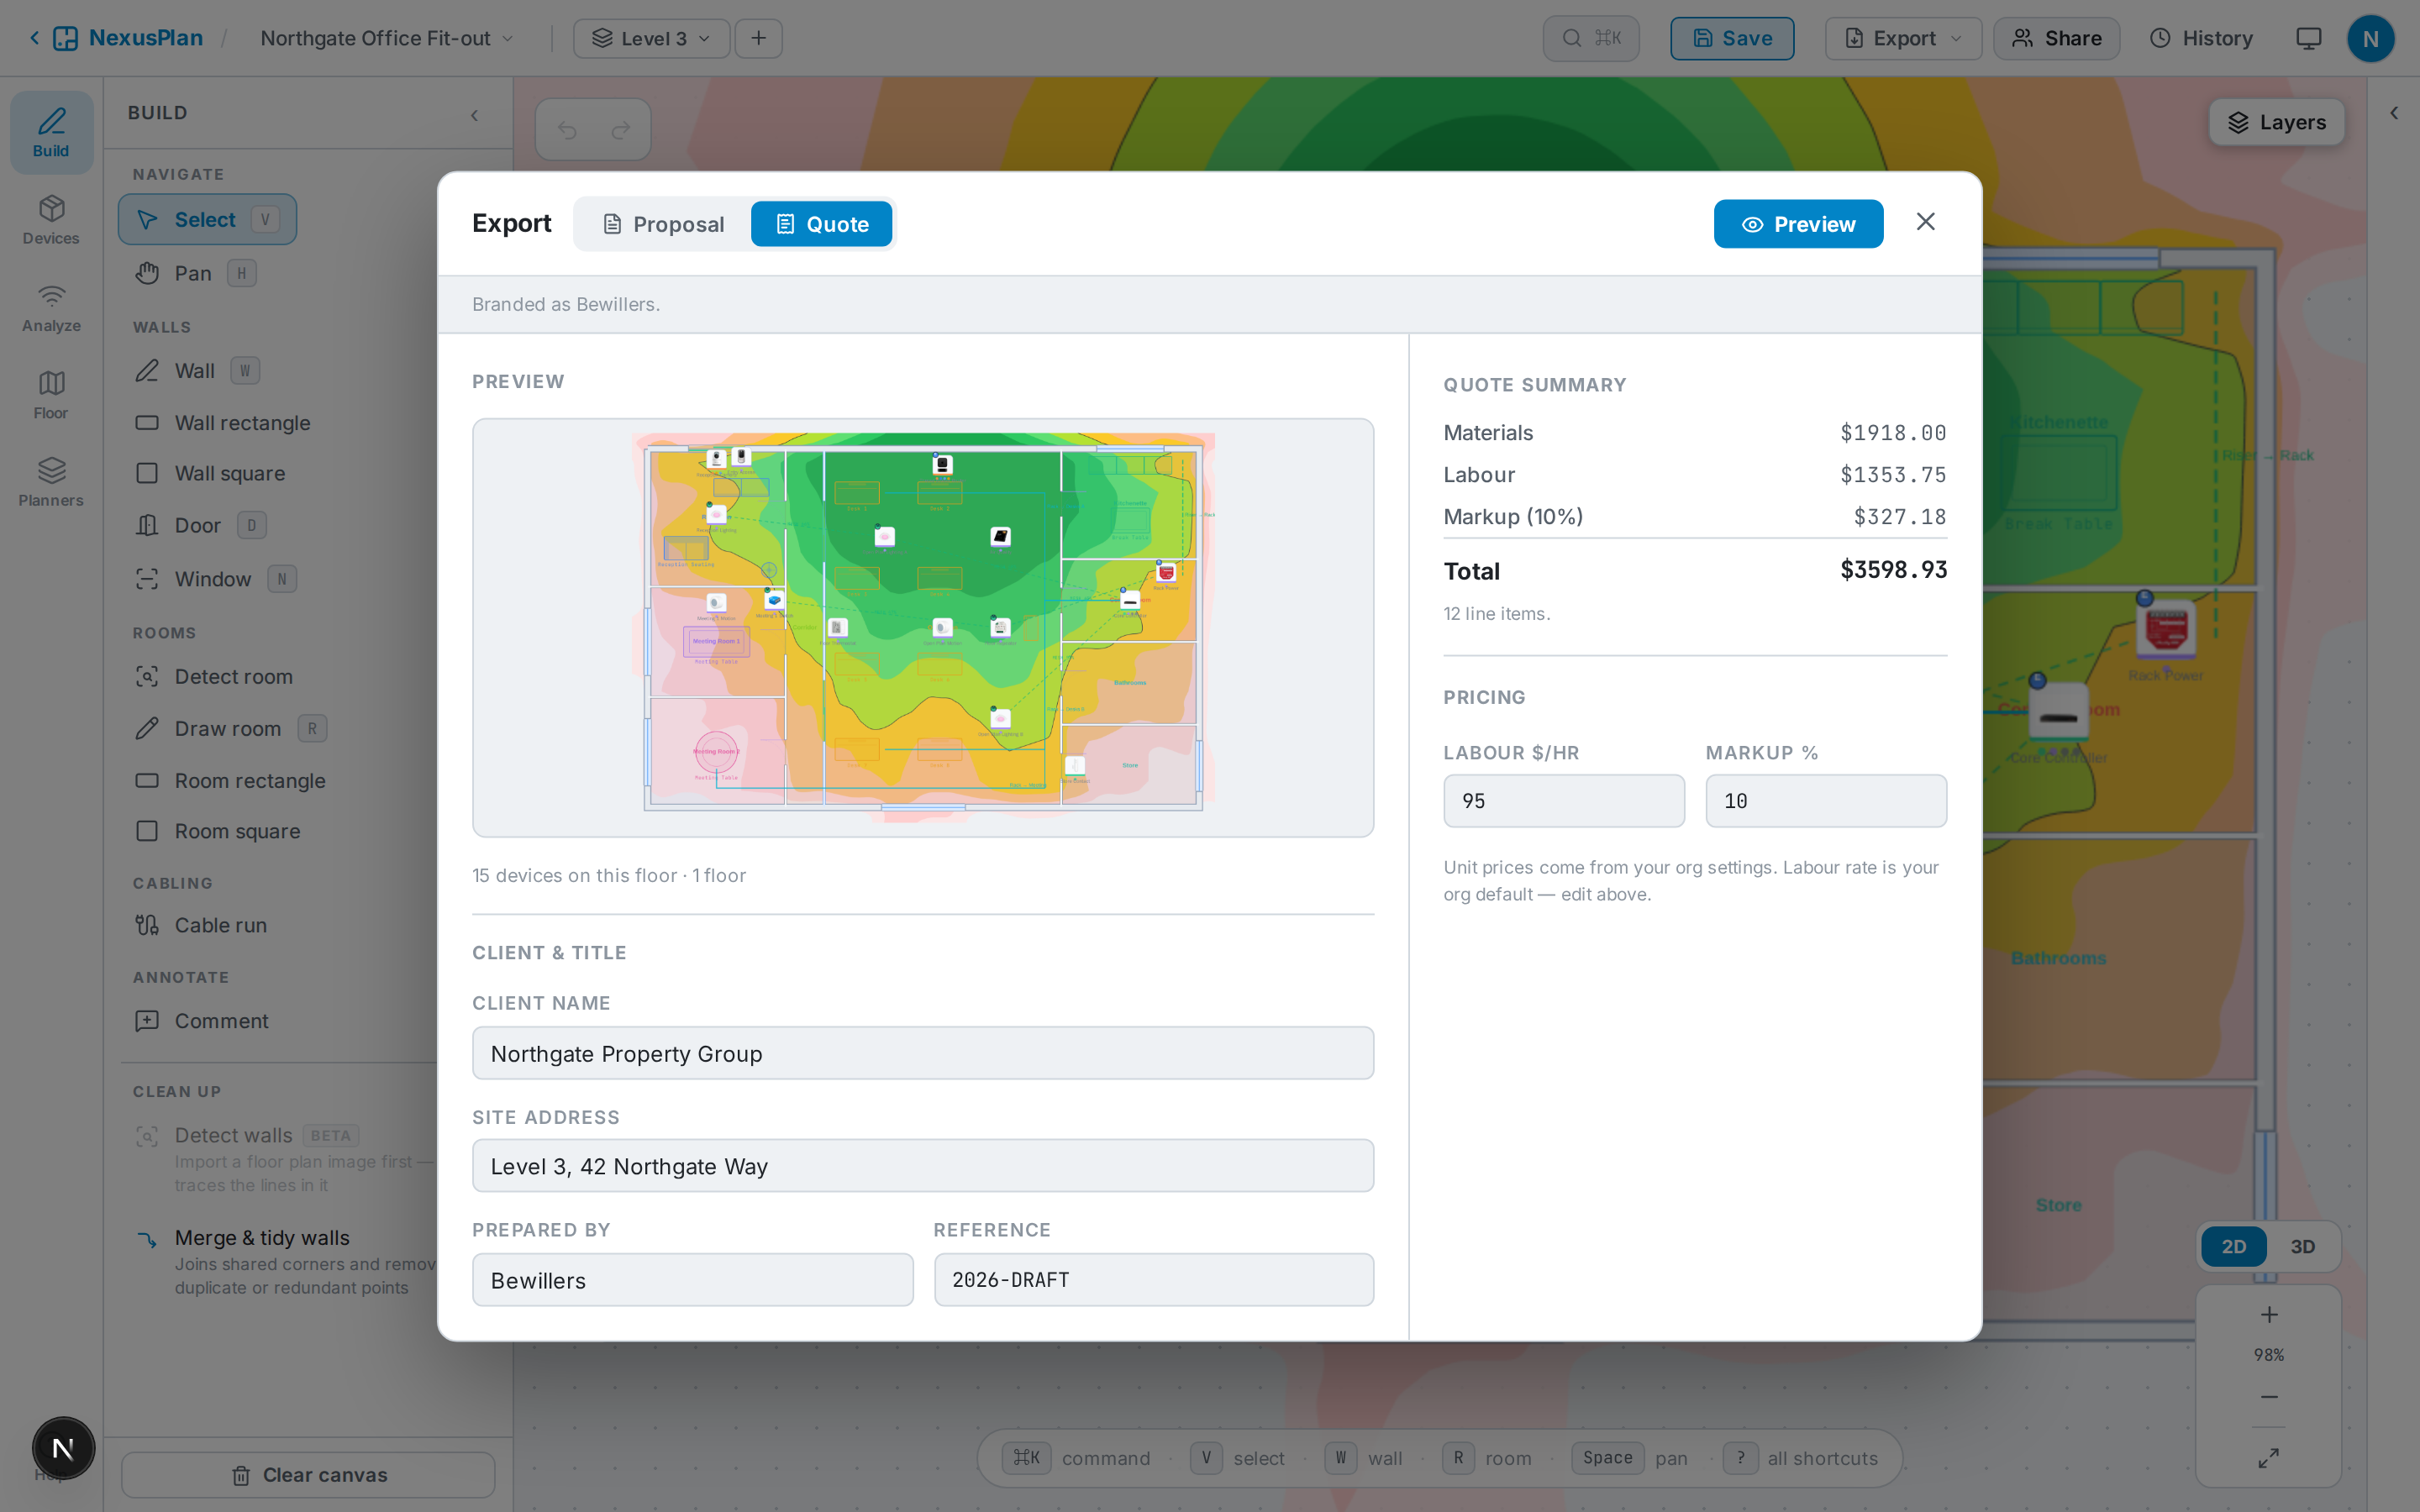The height and width of the screenshot is (1512, 2420).
Task: Pick the Wall drawing tool
Action: 197,371
